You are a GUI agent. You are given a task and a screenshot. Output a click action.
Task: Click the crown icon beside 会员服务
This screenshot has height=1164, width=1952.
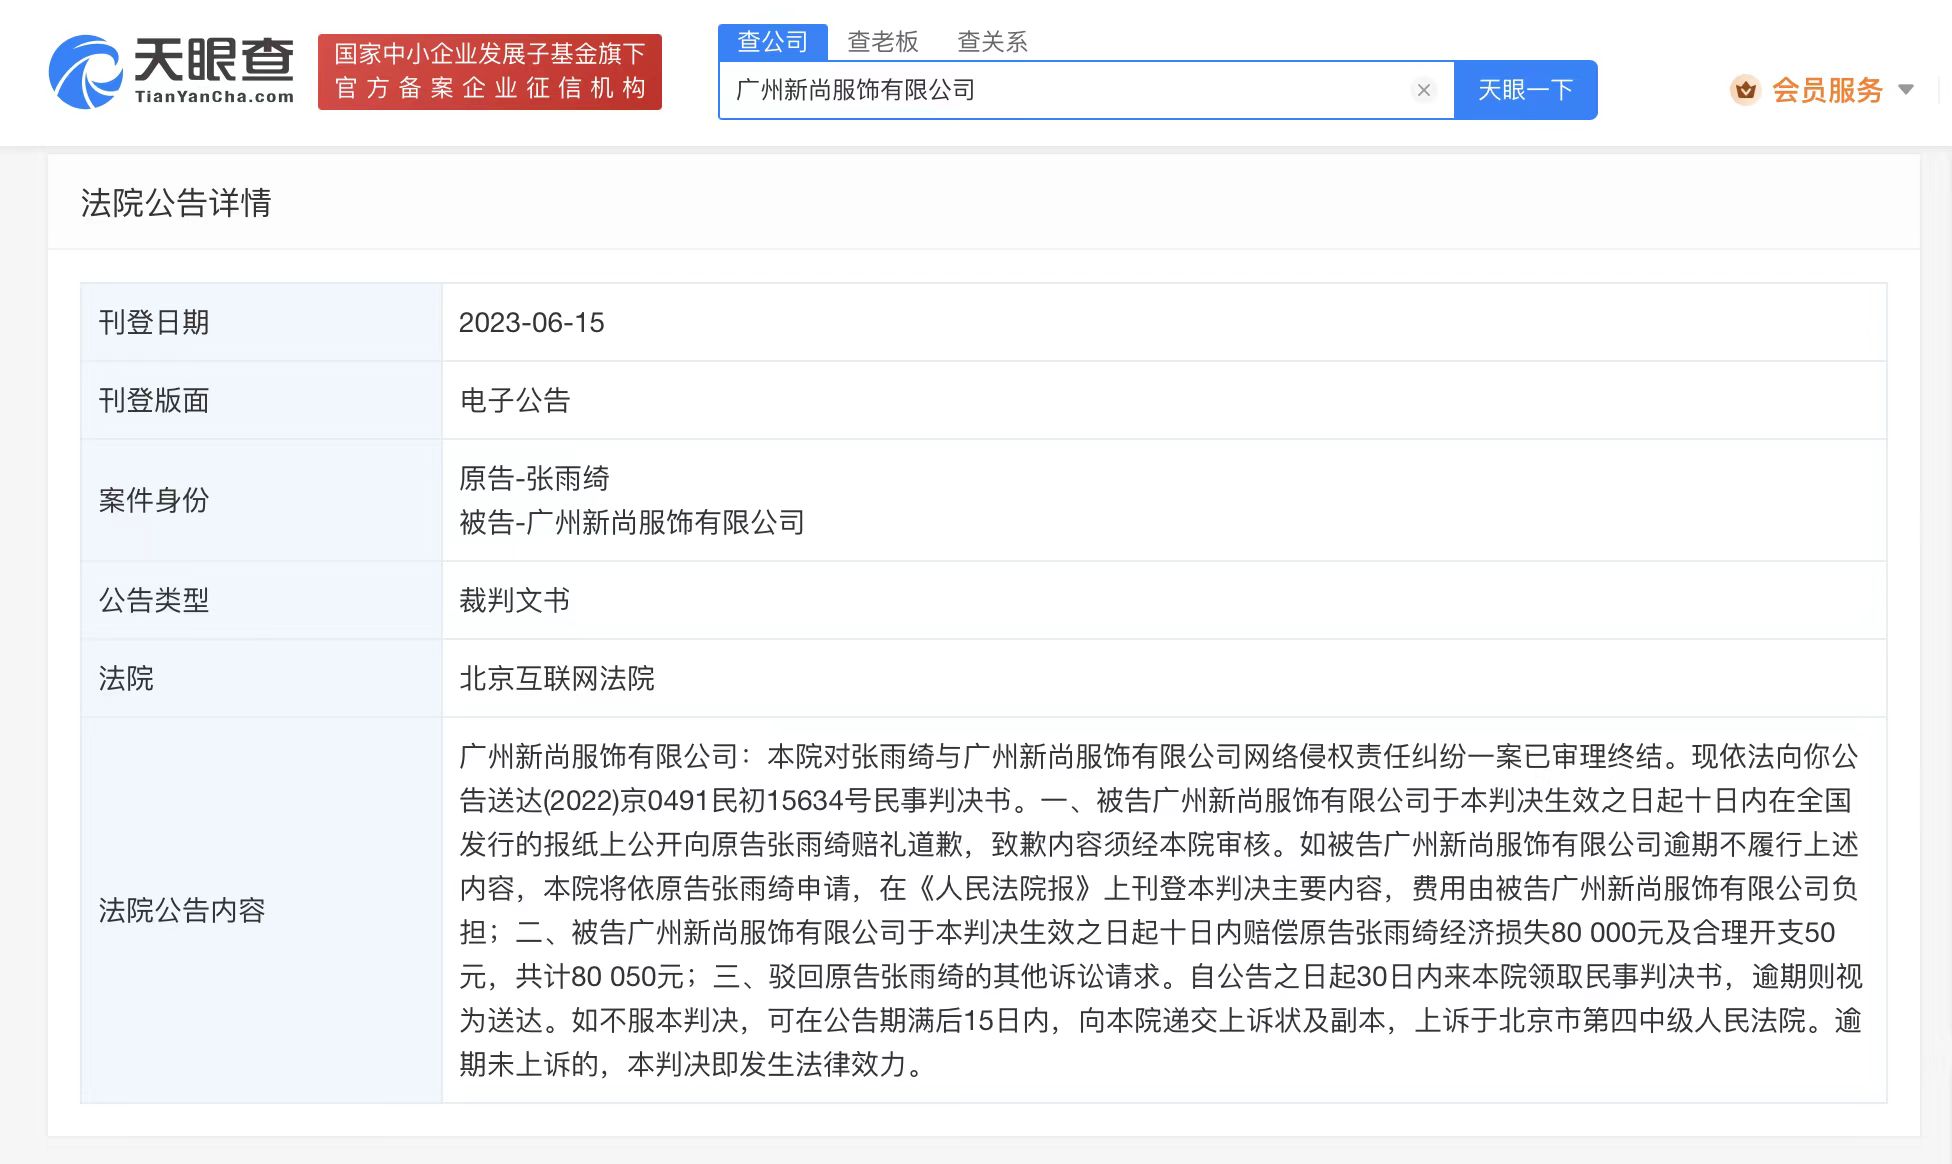(1745, 90)
